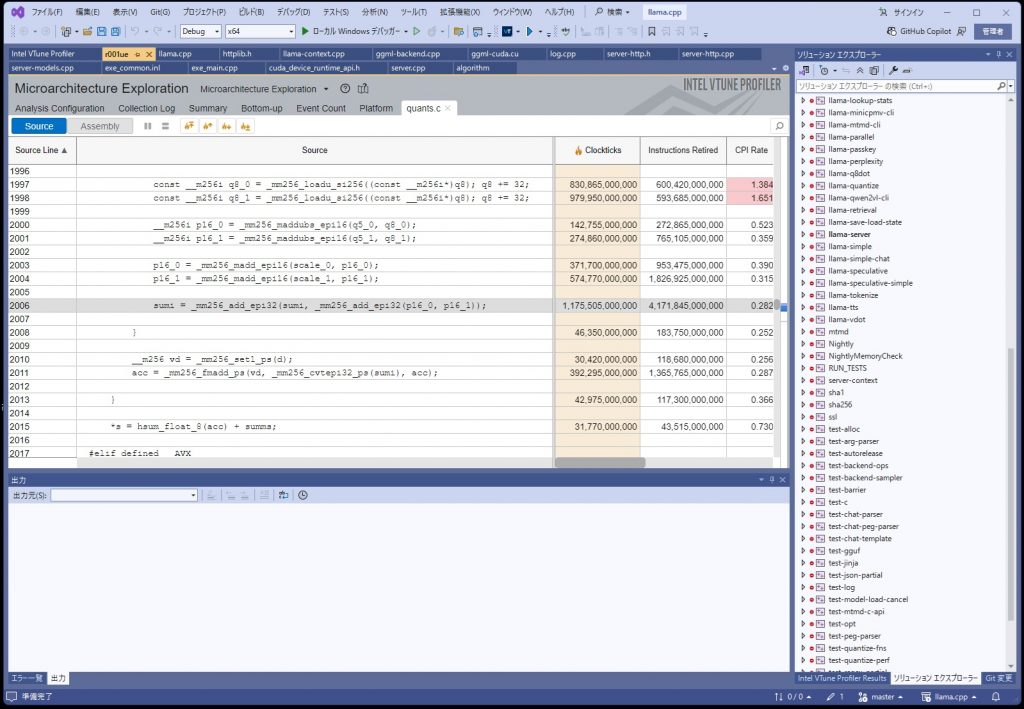This screenshot has width=1024, height=709.
Task: Switch to Assembly view toggle
Action: (x=100, y=126)
